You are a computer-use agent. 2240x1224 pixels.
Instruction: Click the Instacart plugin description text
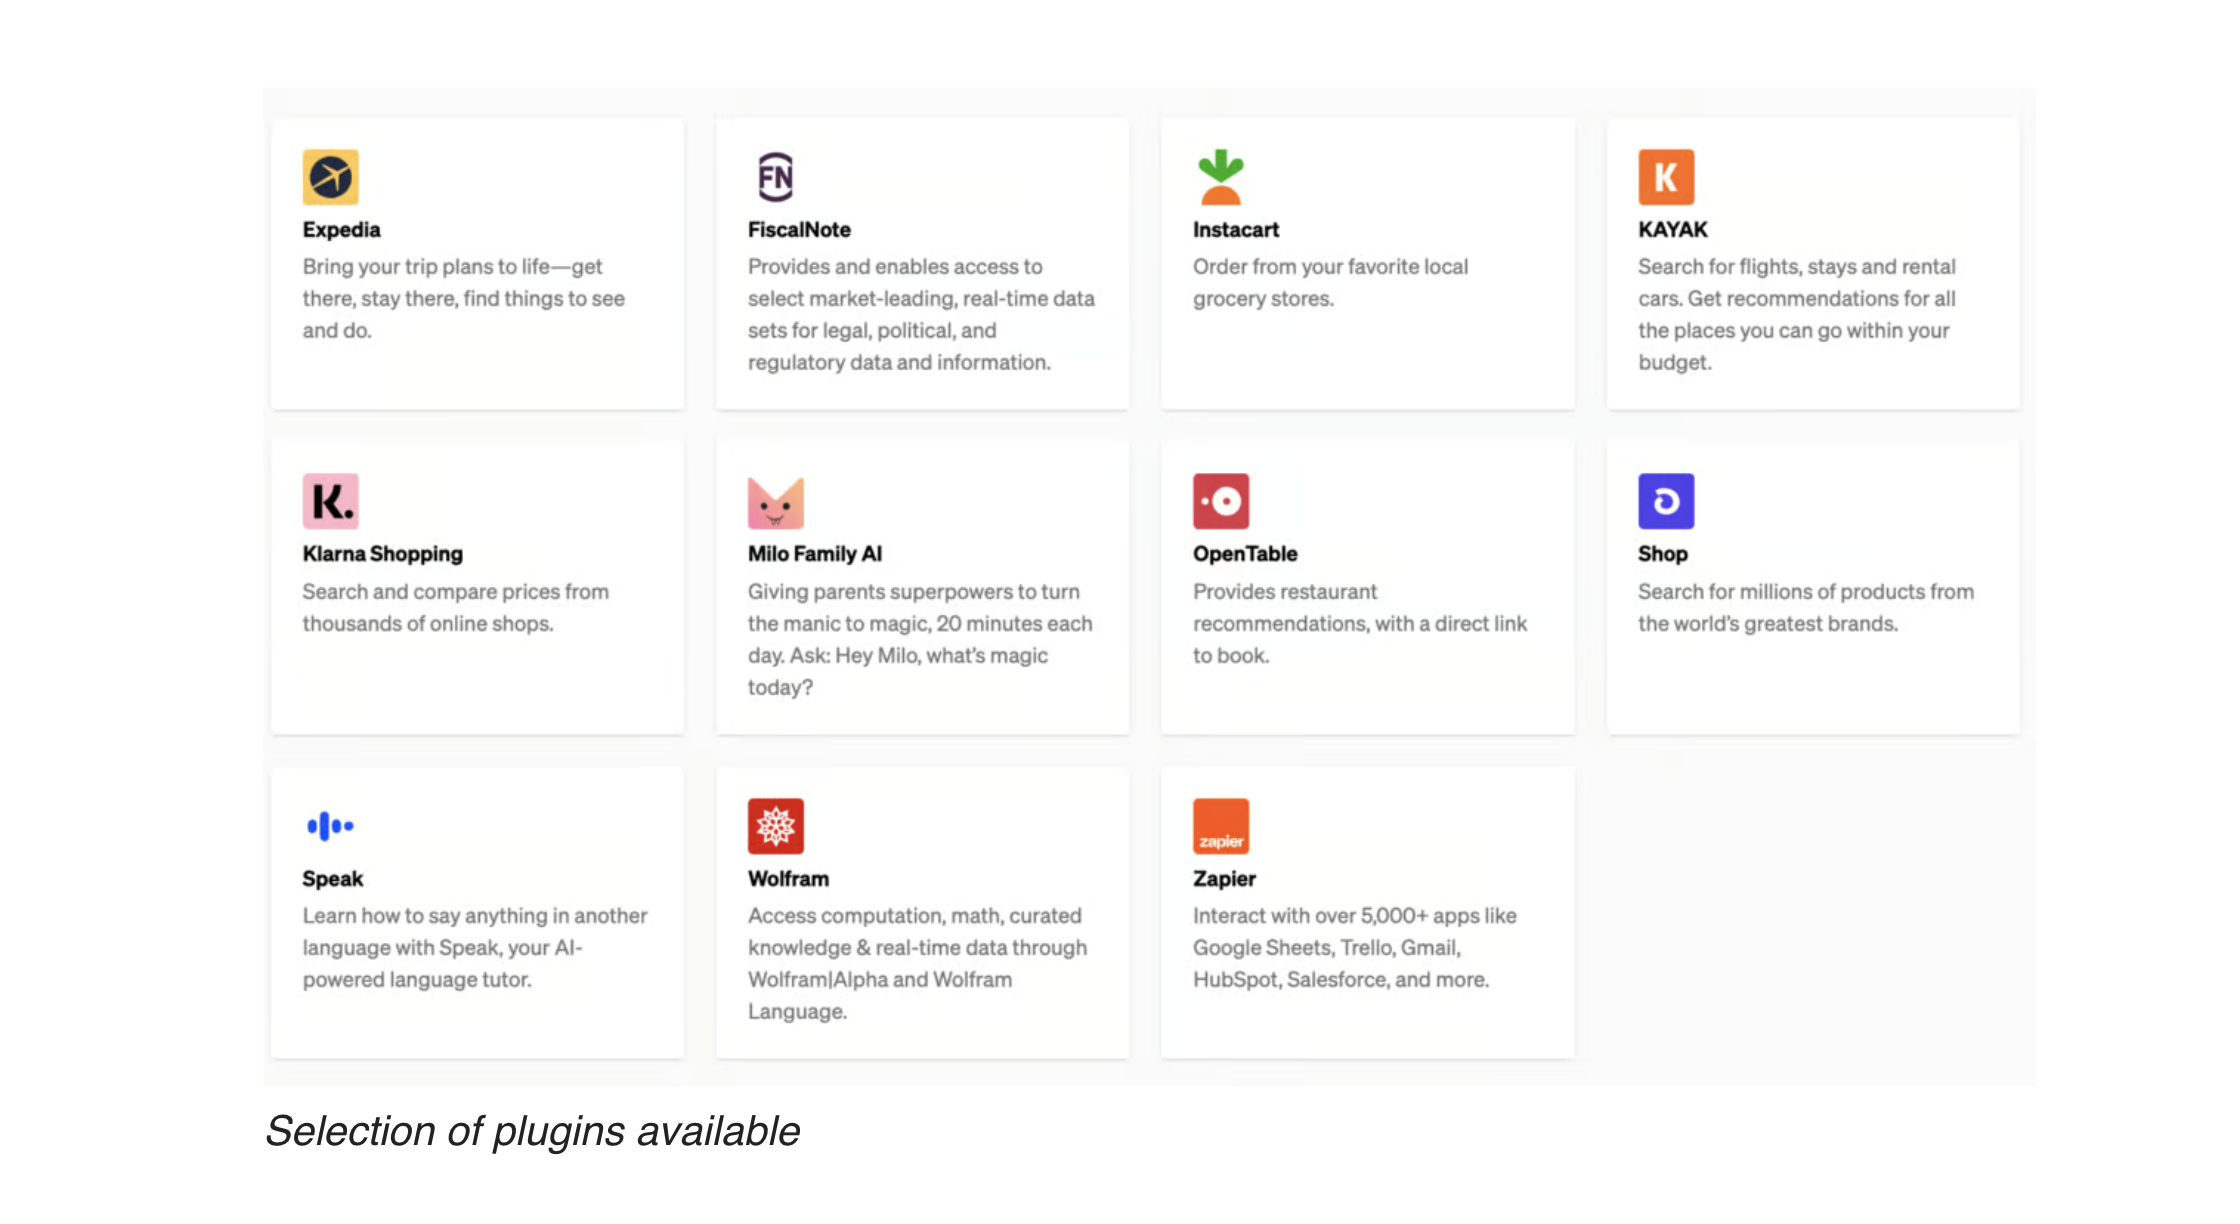click(x=1330, y=282)
